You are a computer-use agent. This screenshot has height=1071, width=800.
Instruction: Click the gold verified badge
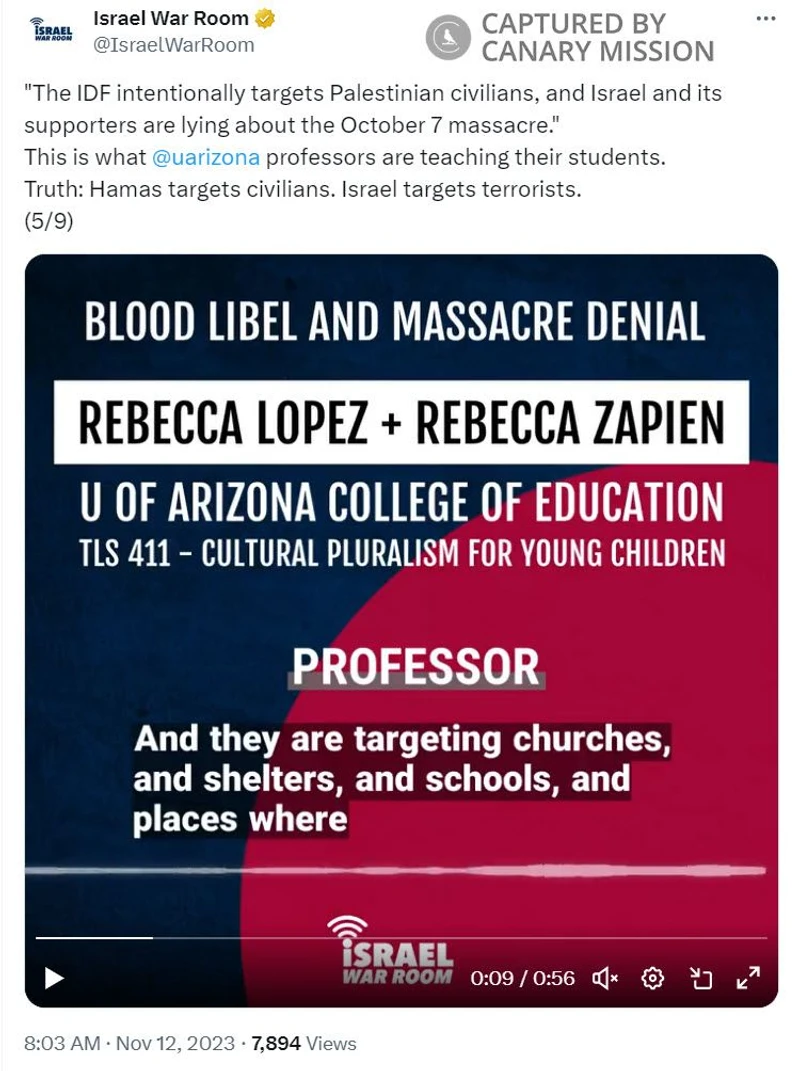[266, 19]
